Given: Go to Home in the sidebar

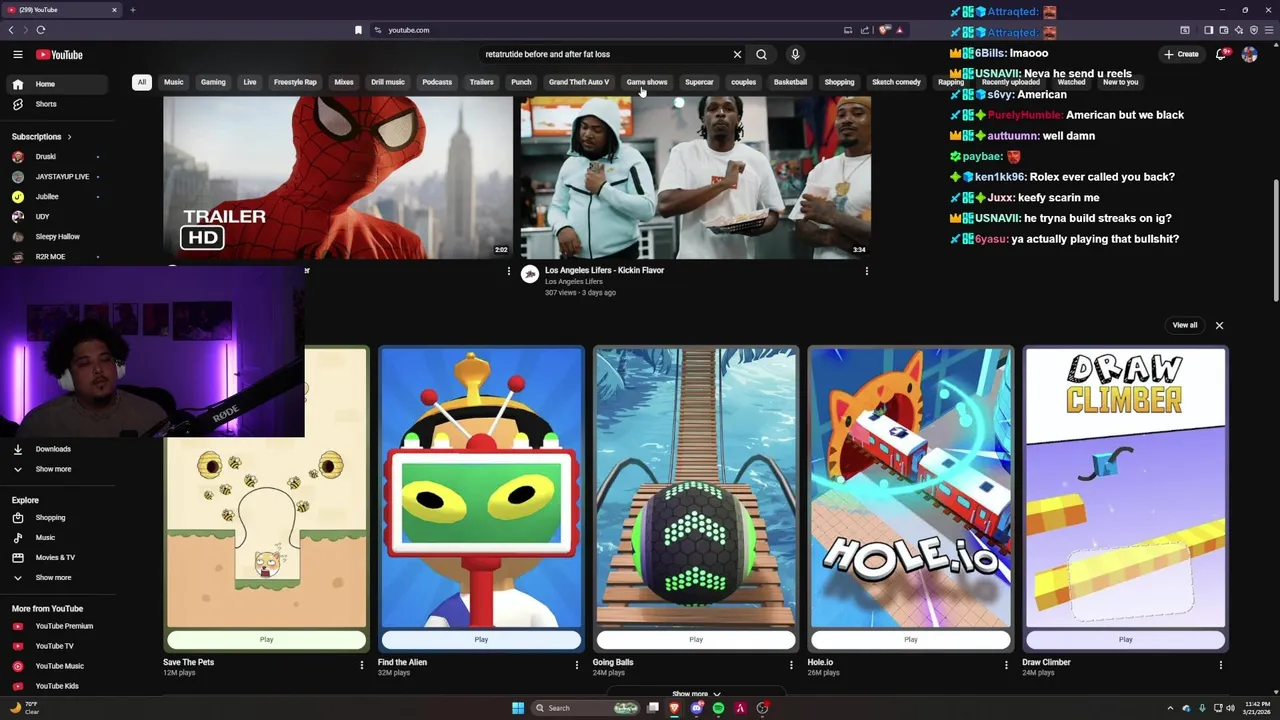Looking at the screenshot, I should click(x=57, y=84).
